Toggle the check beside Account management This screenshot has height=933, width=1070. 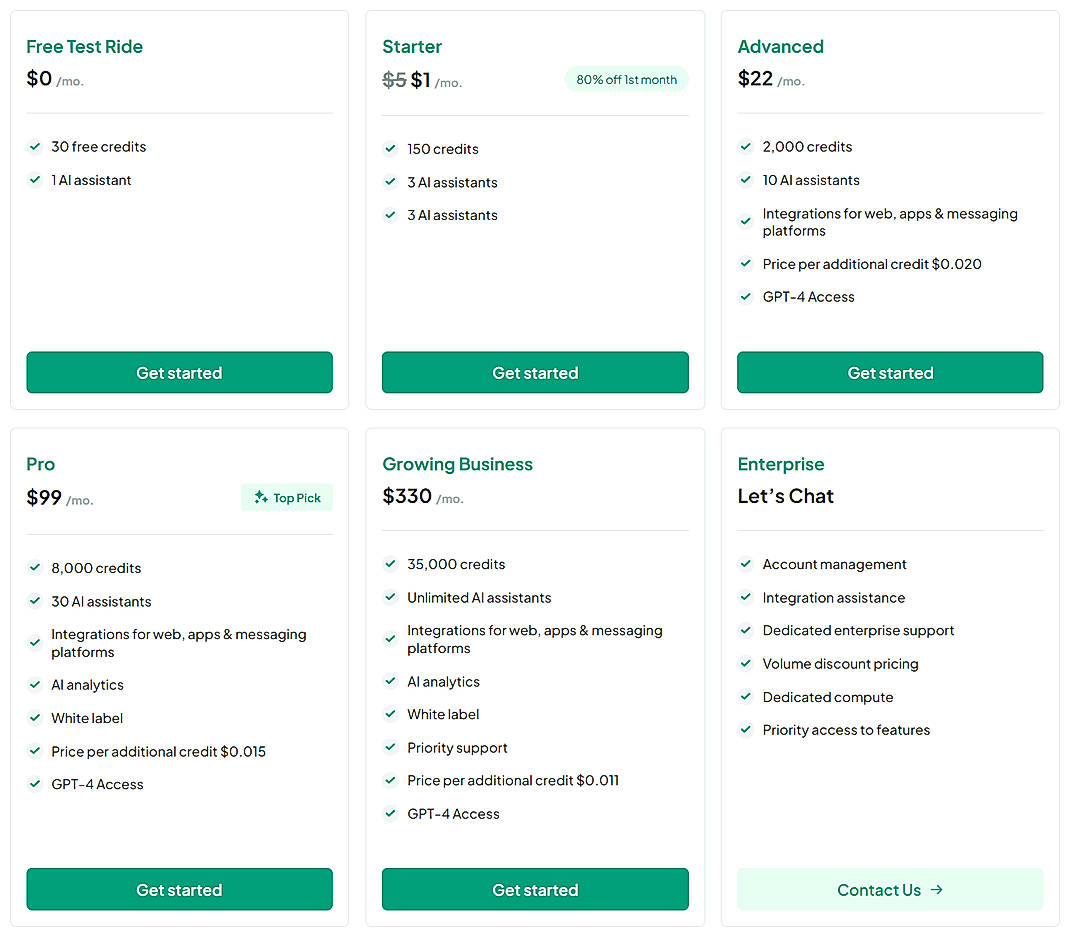click(x=745, y=564)
